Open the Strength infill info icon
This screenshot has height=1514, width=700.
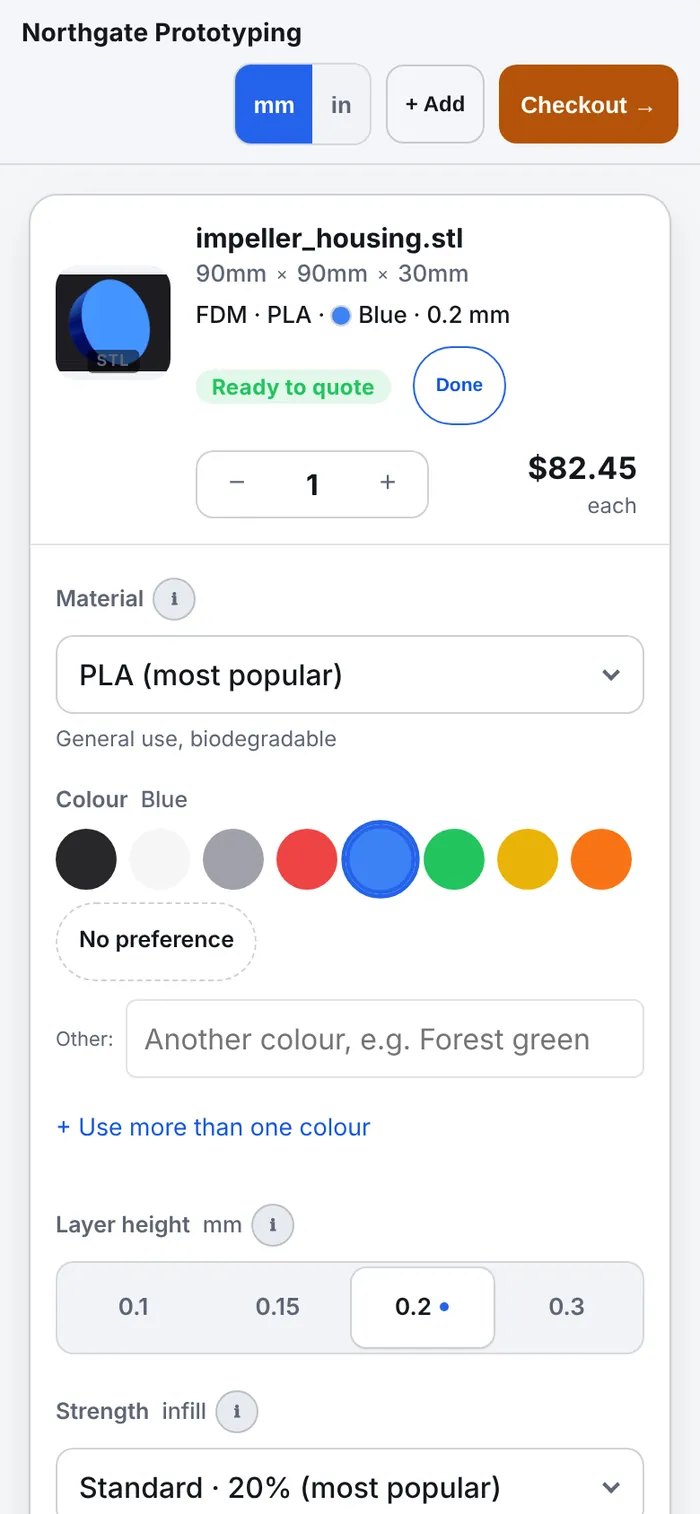(236, 1411)
